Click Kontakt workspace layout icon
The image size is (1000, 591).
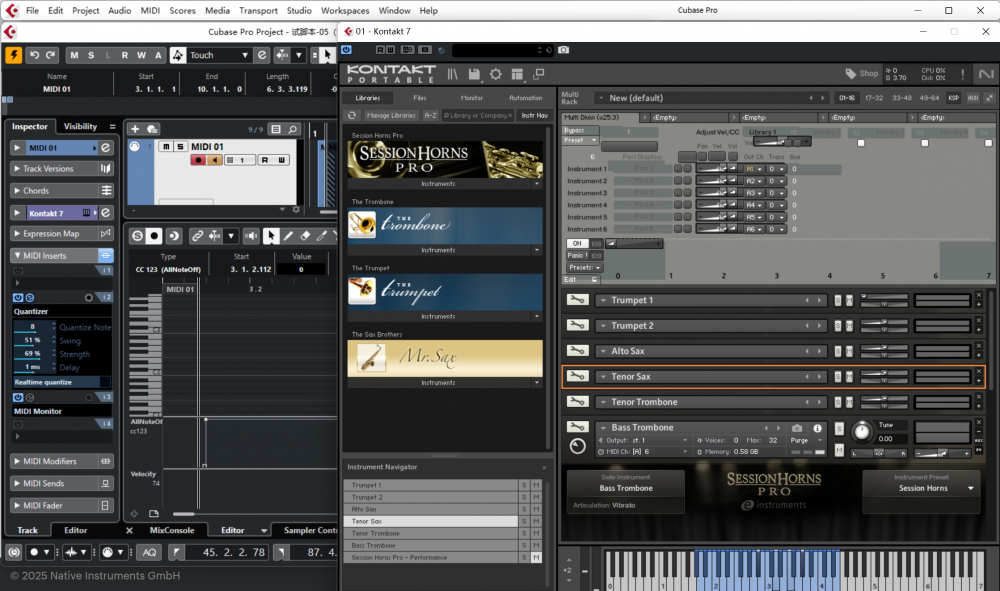(517, 74)
